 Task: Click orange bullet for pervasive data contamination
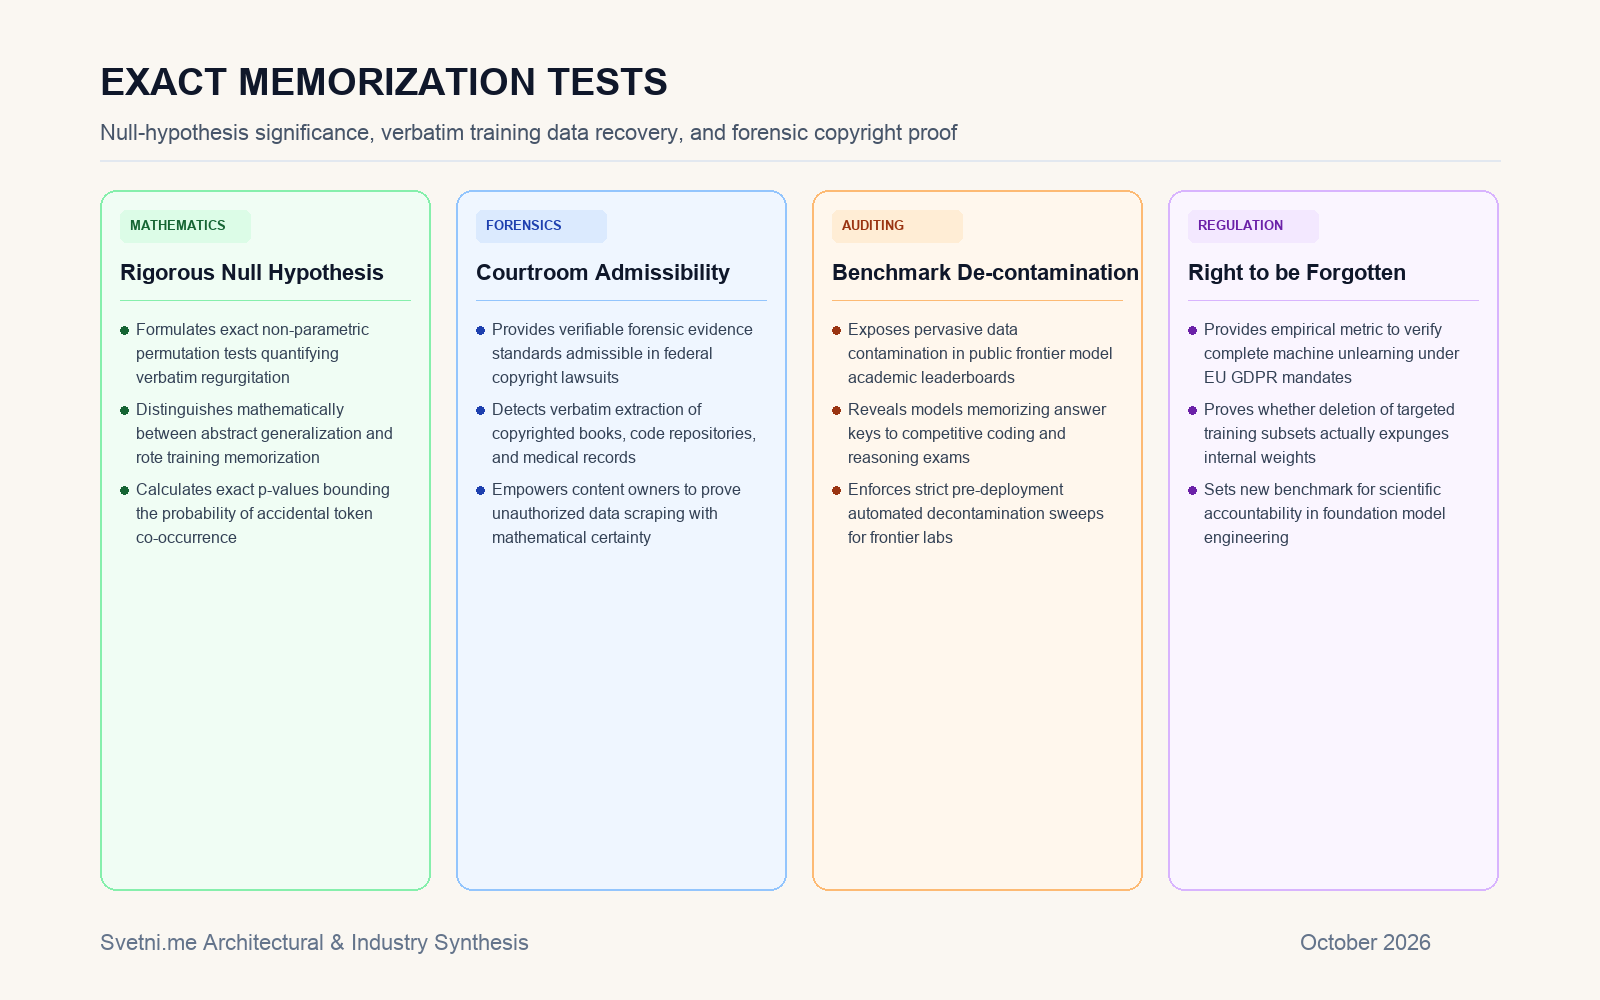point(837,330)
